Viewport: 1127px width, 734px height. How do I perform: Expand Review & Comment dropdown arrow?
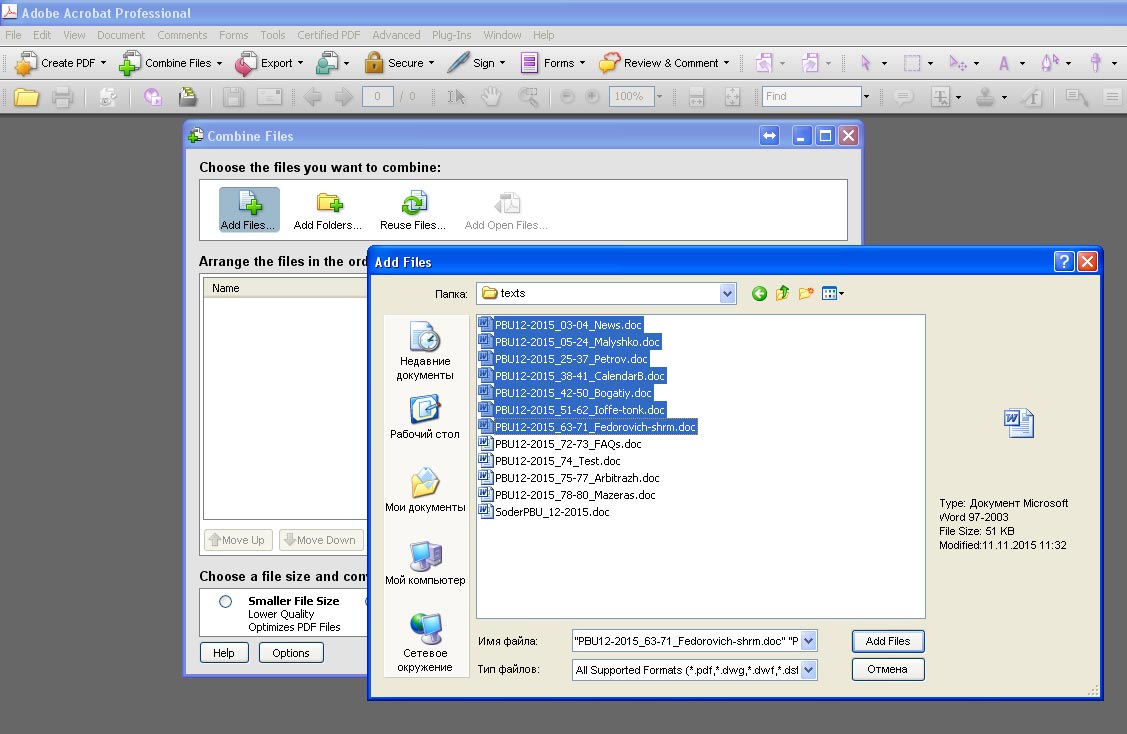point(727,63)
